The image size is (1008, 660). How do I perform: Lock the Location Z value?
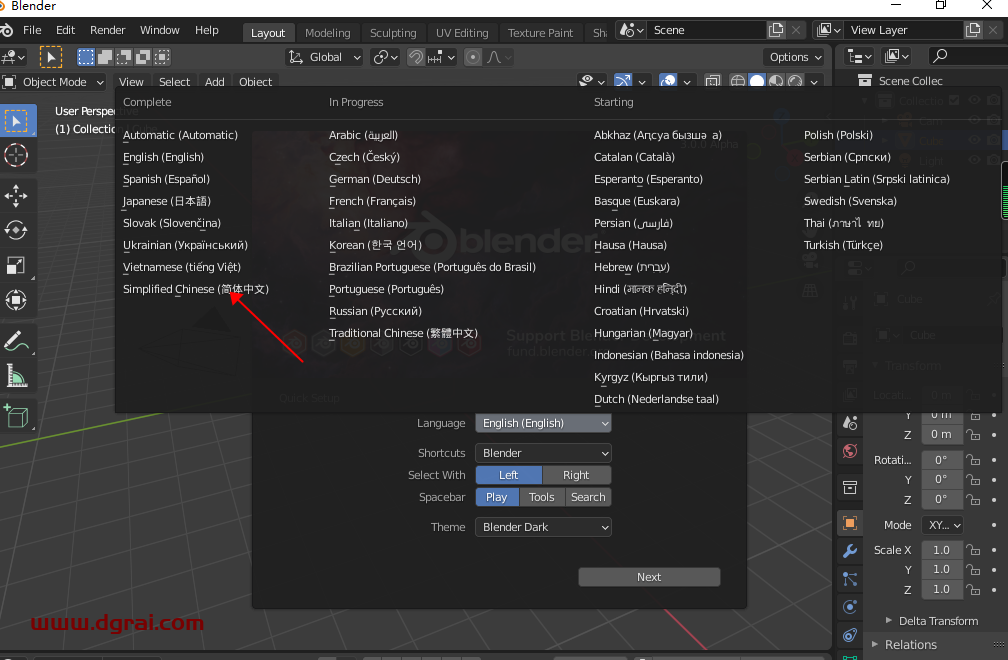[974, 435]
